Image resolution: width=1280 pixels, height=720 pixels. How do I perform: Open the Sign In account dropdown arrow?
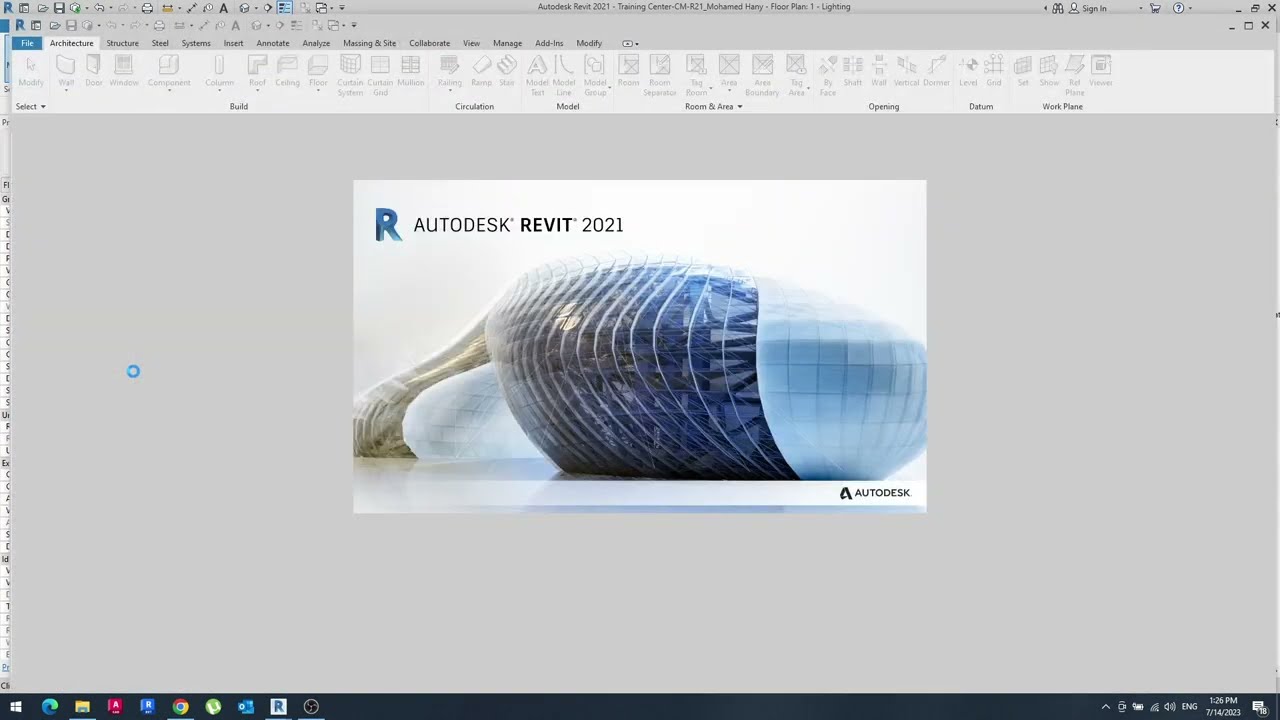[x=1140, y=8]
